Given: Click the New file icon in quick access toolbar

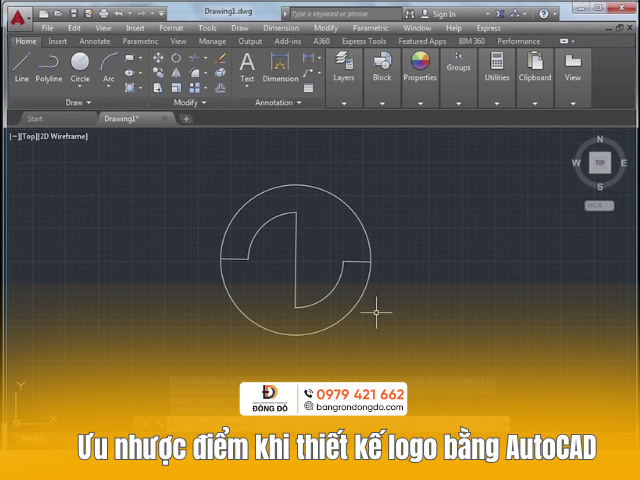Looking at the screenshot, I should (44, 14).
